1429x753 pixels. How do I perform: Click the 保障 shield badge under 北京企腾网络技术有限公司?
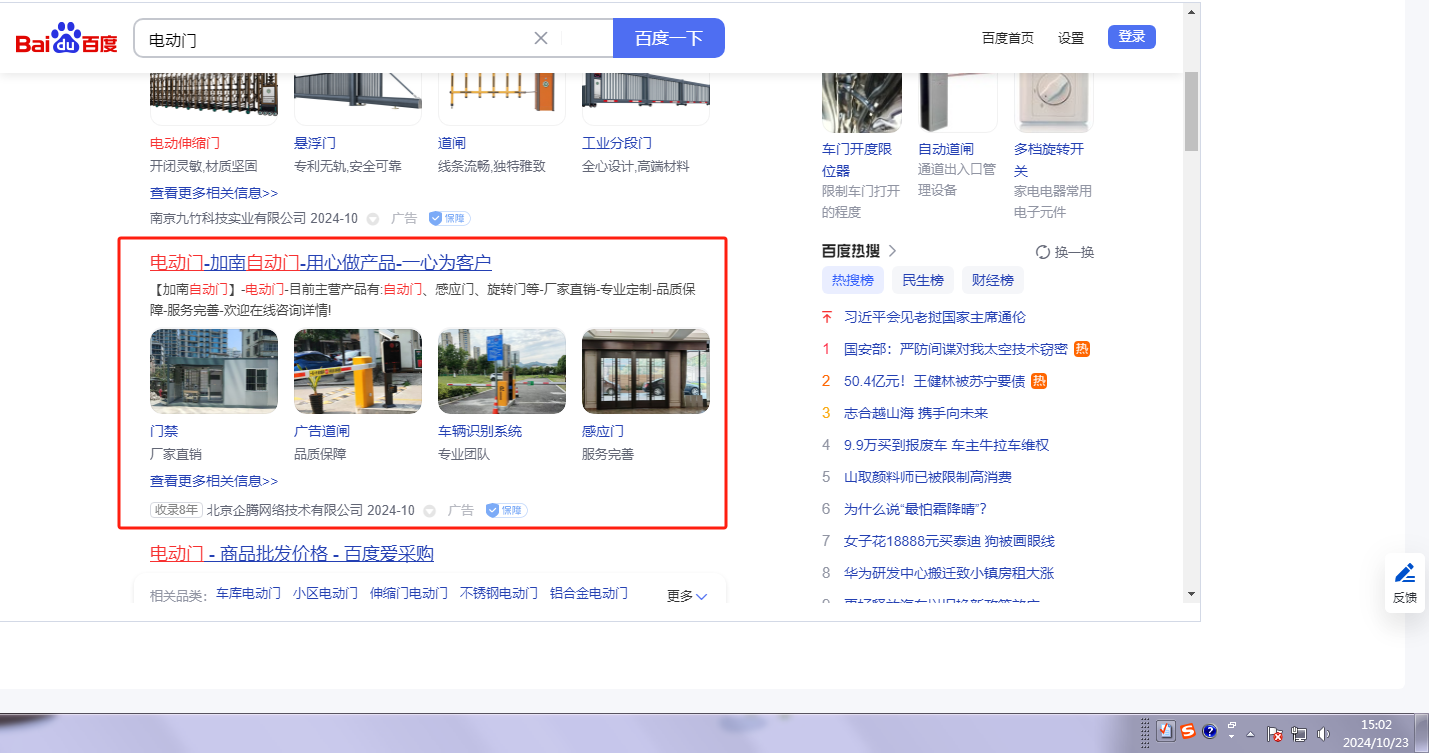coord(507,510)
